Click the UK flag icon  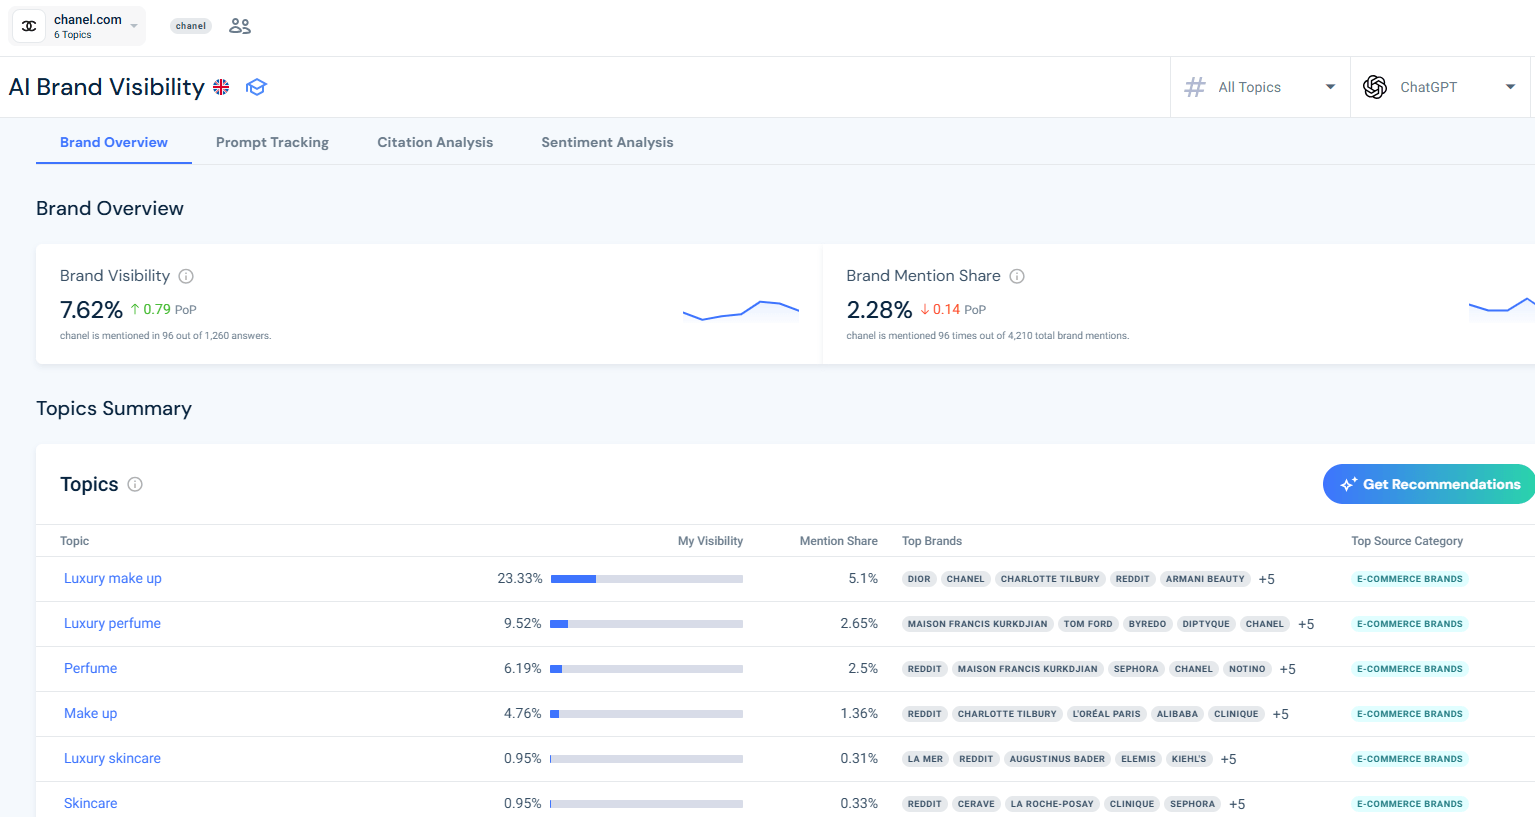tap(221, 87)
